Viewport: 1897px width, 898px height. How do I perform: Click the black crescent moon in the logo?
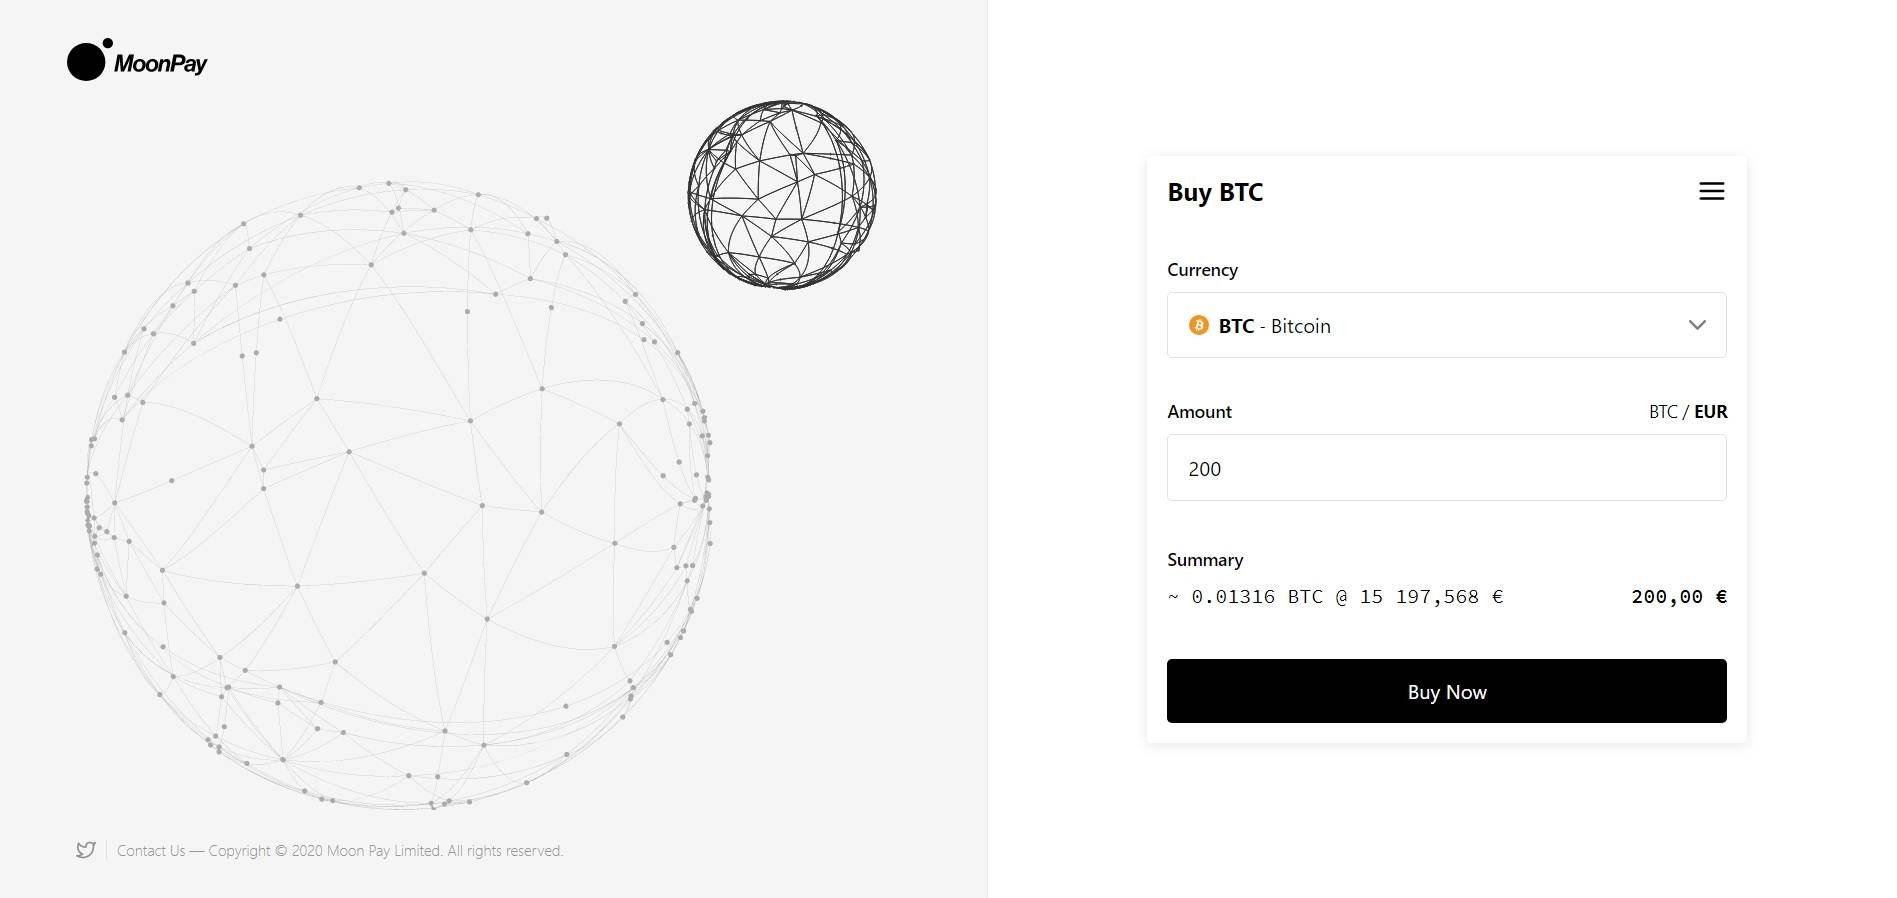tap(84, 62)
